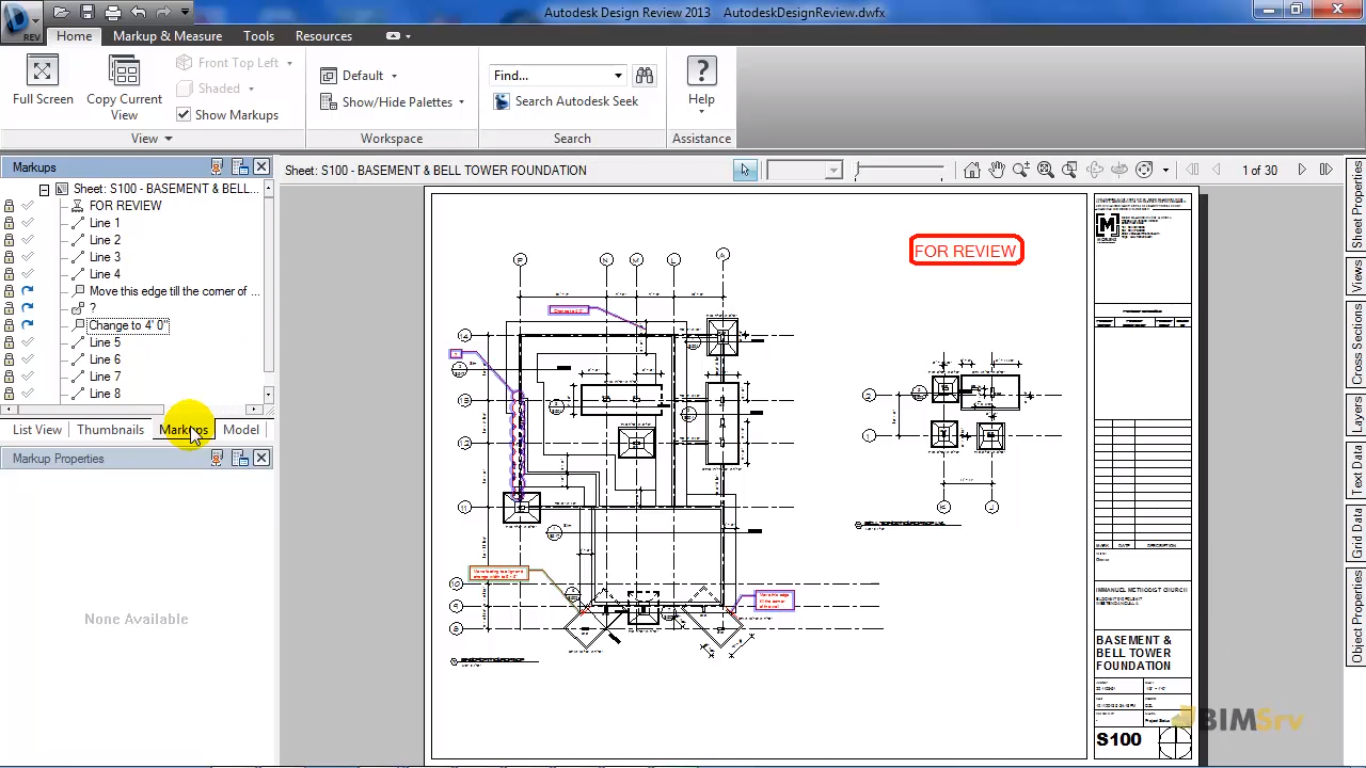Close the Markup Properties palette
Viewport: 1366px width, 768px height.
coord(261,457)
